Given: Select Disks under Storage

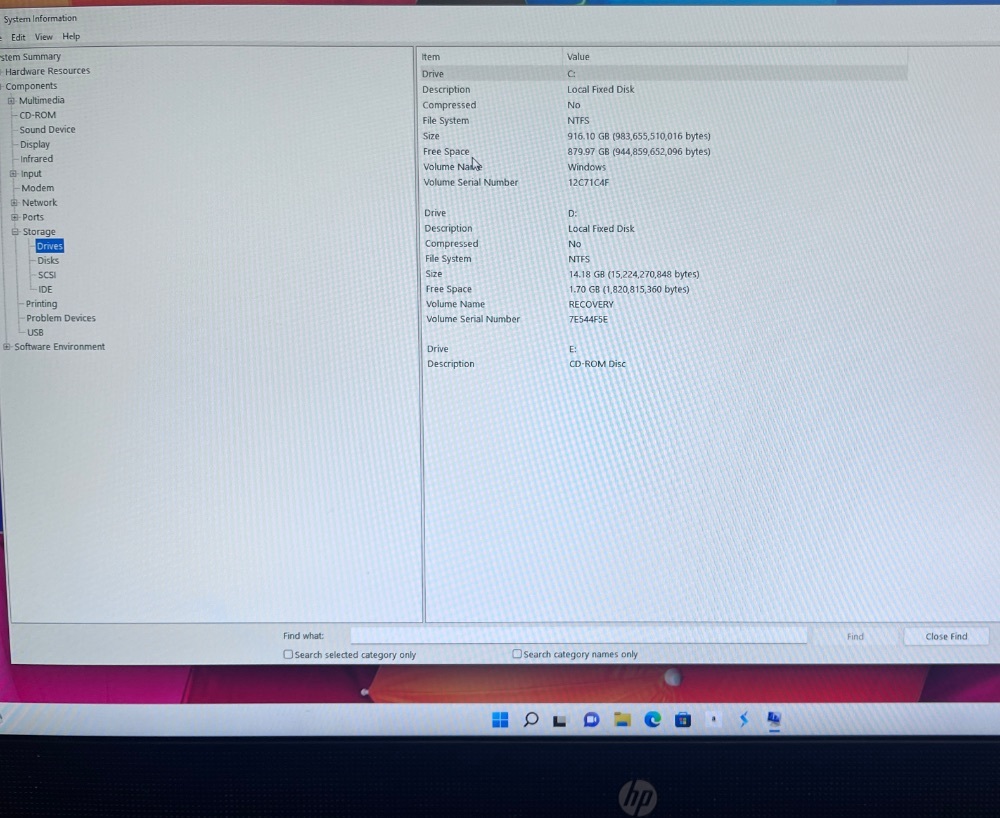Looking at the screenshot, I should click(x=48, y=261).
